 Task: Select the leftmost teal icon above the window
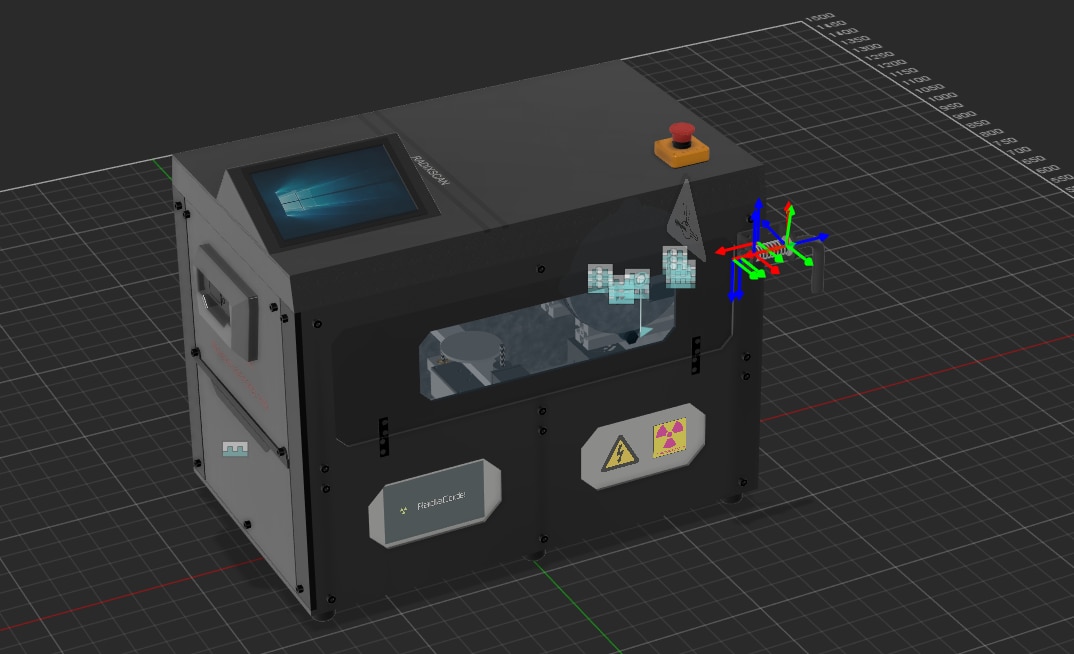(x=600, y=278)
